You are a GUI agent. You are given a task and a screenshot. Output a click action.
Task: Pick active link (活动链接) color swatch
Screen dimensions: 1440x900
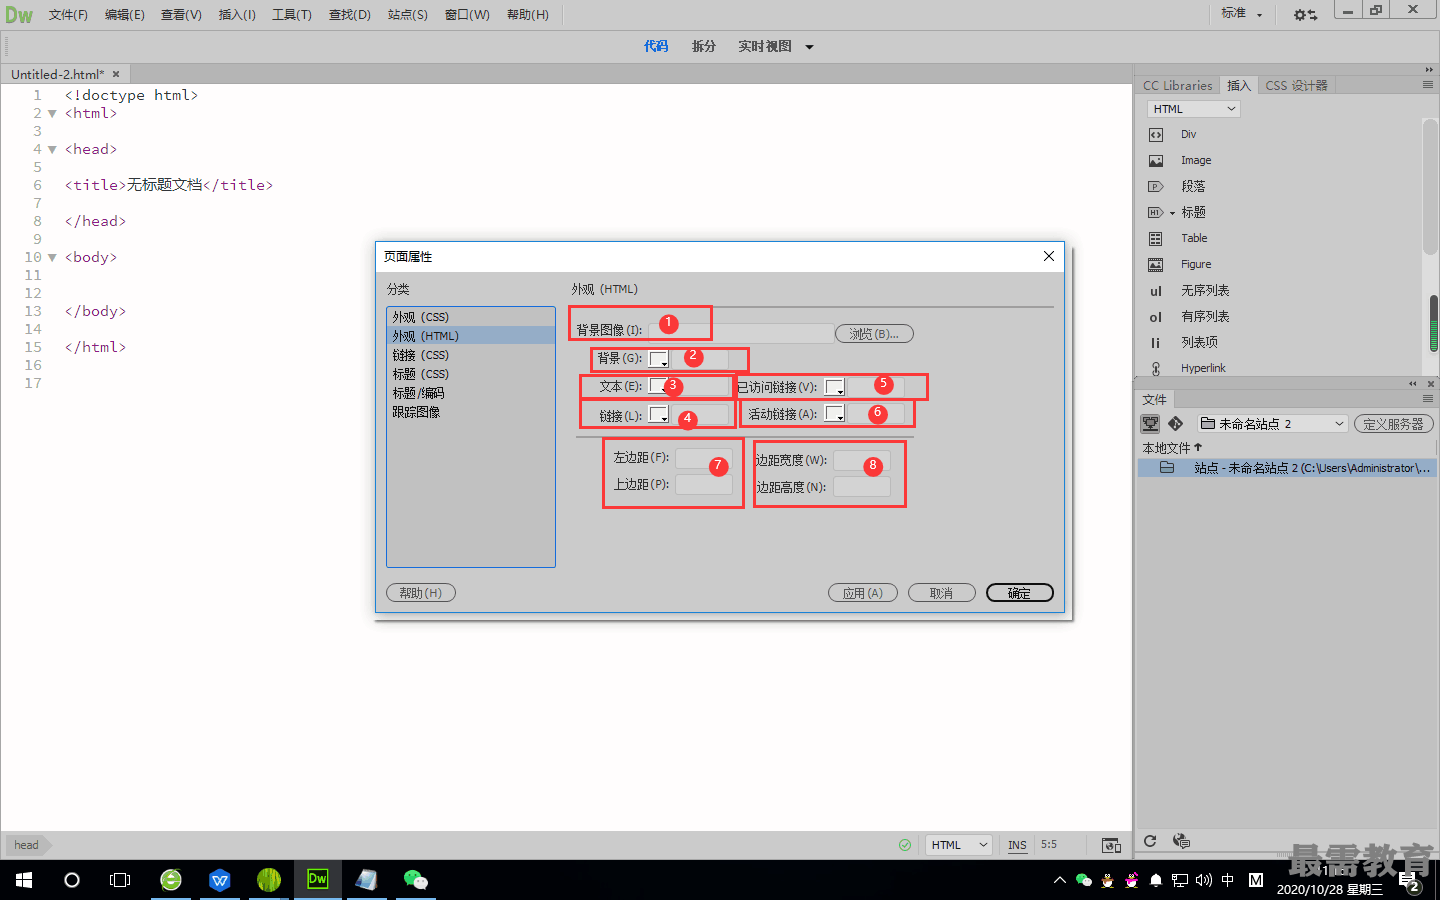pyautogui.click(x=835, y=414)
